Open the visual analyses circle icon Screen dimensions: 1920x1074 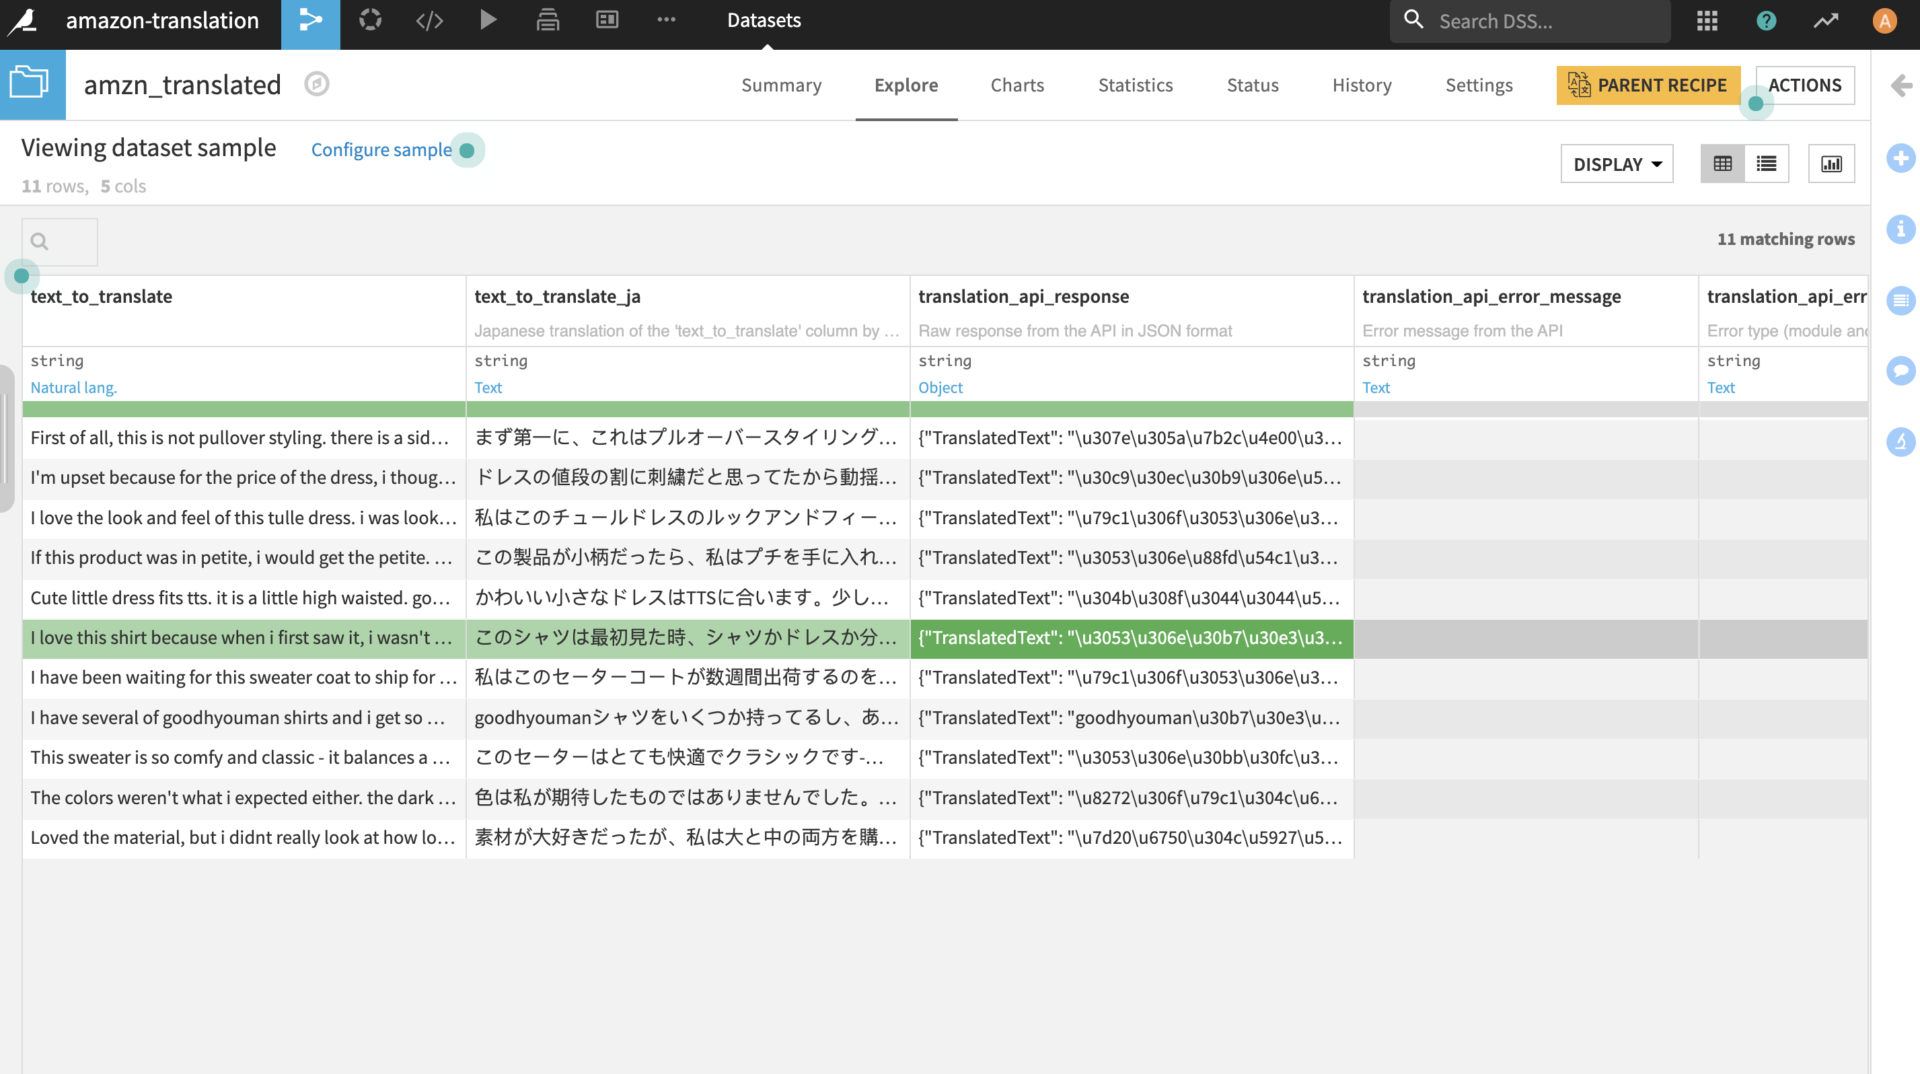pos(370,20)
